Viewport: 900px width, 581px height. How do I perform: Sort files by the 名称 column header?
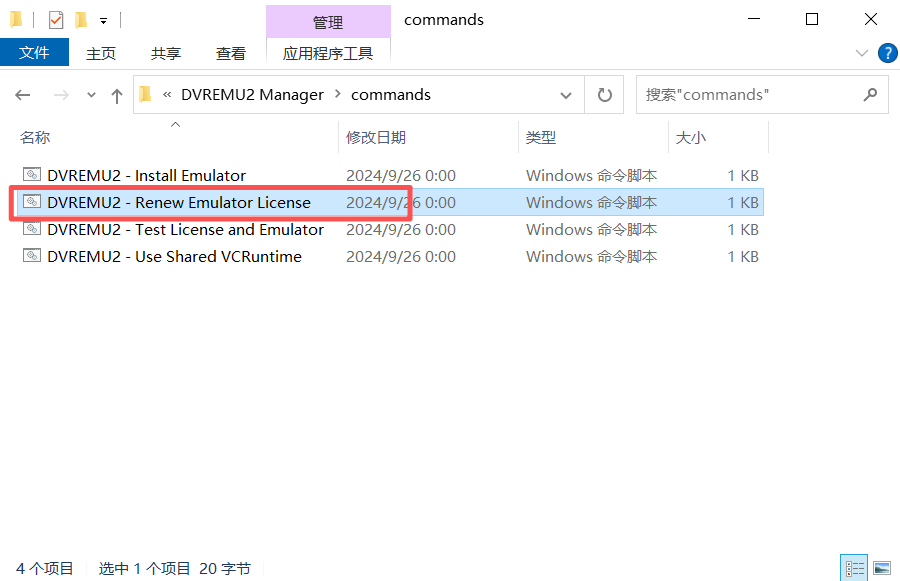[35, 137]
